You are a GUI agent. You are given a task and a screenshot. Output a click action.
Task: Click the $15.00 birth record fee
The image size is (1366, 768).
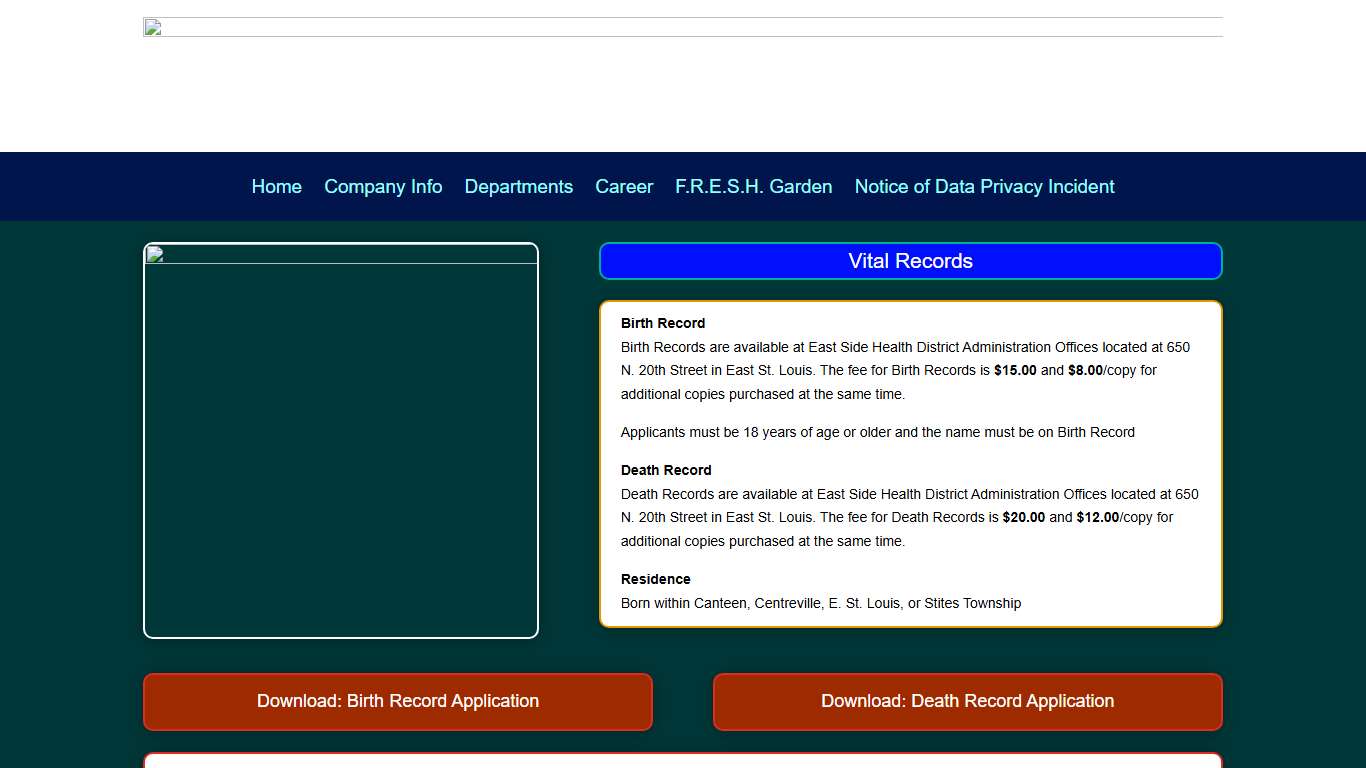(1015, 370)
